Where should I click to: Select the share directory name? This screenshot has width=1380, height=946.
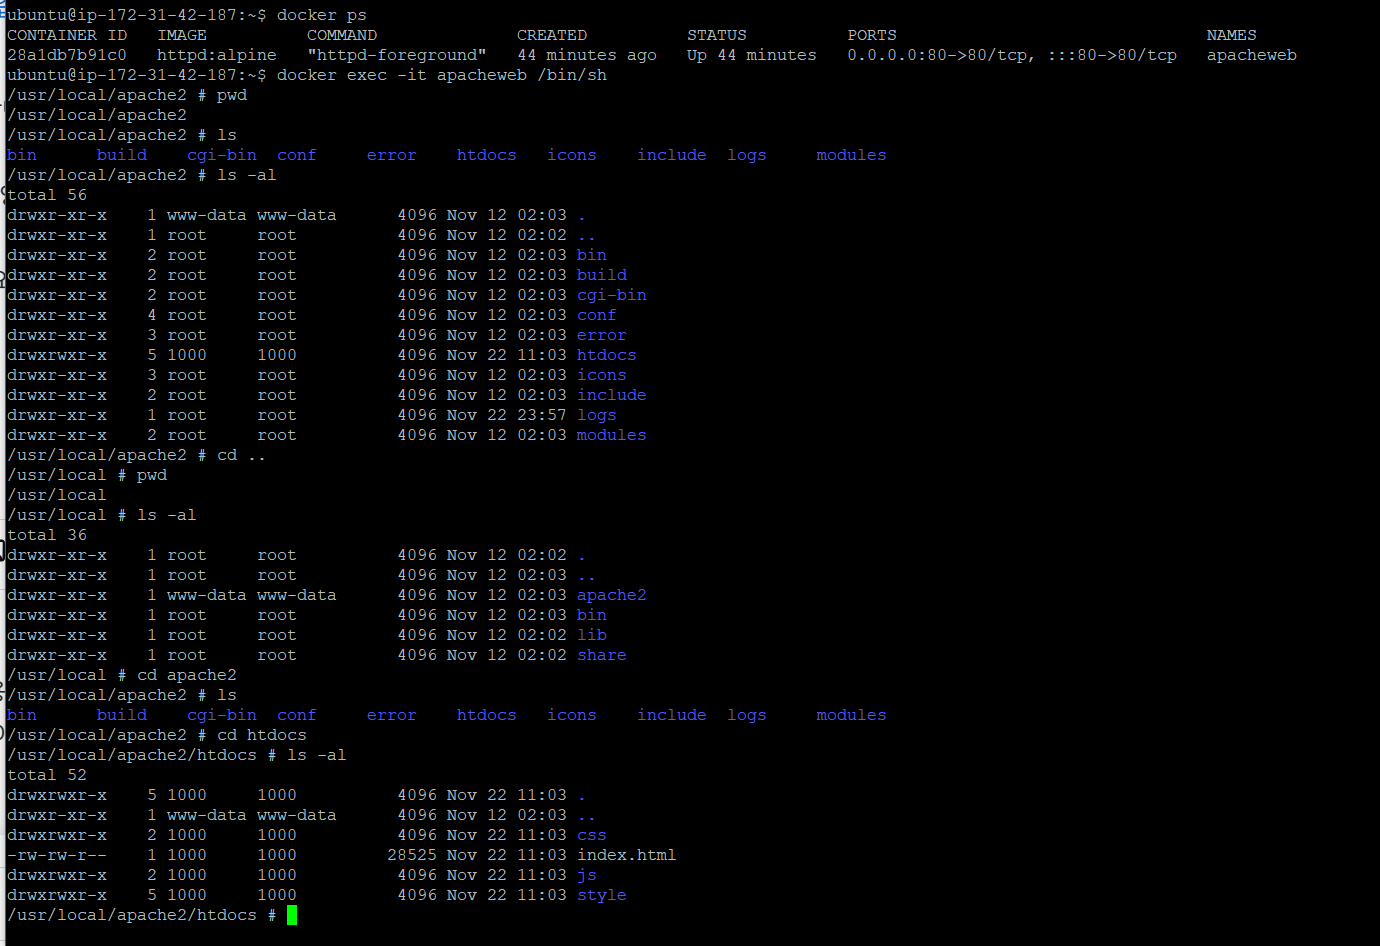(x=602, y=655)
